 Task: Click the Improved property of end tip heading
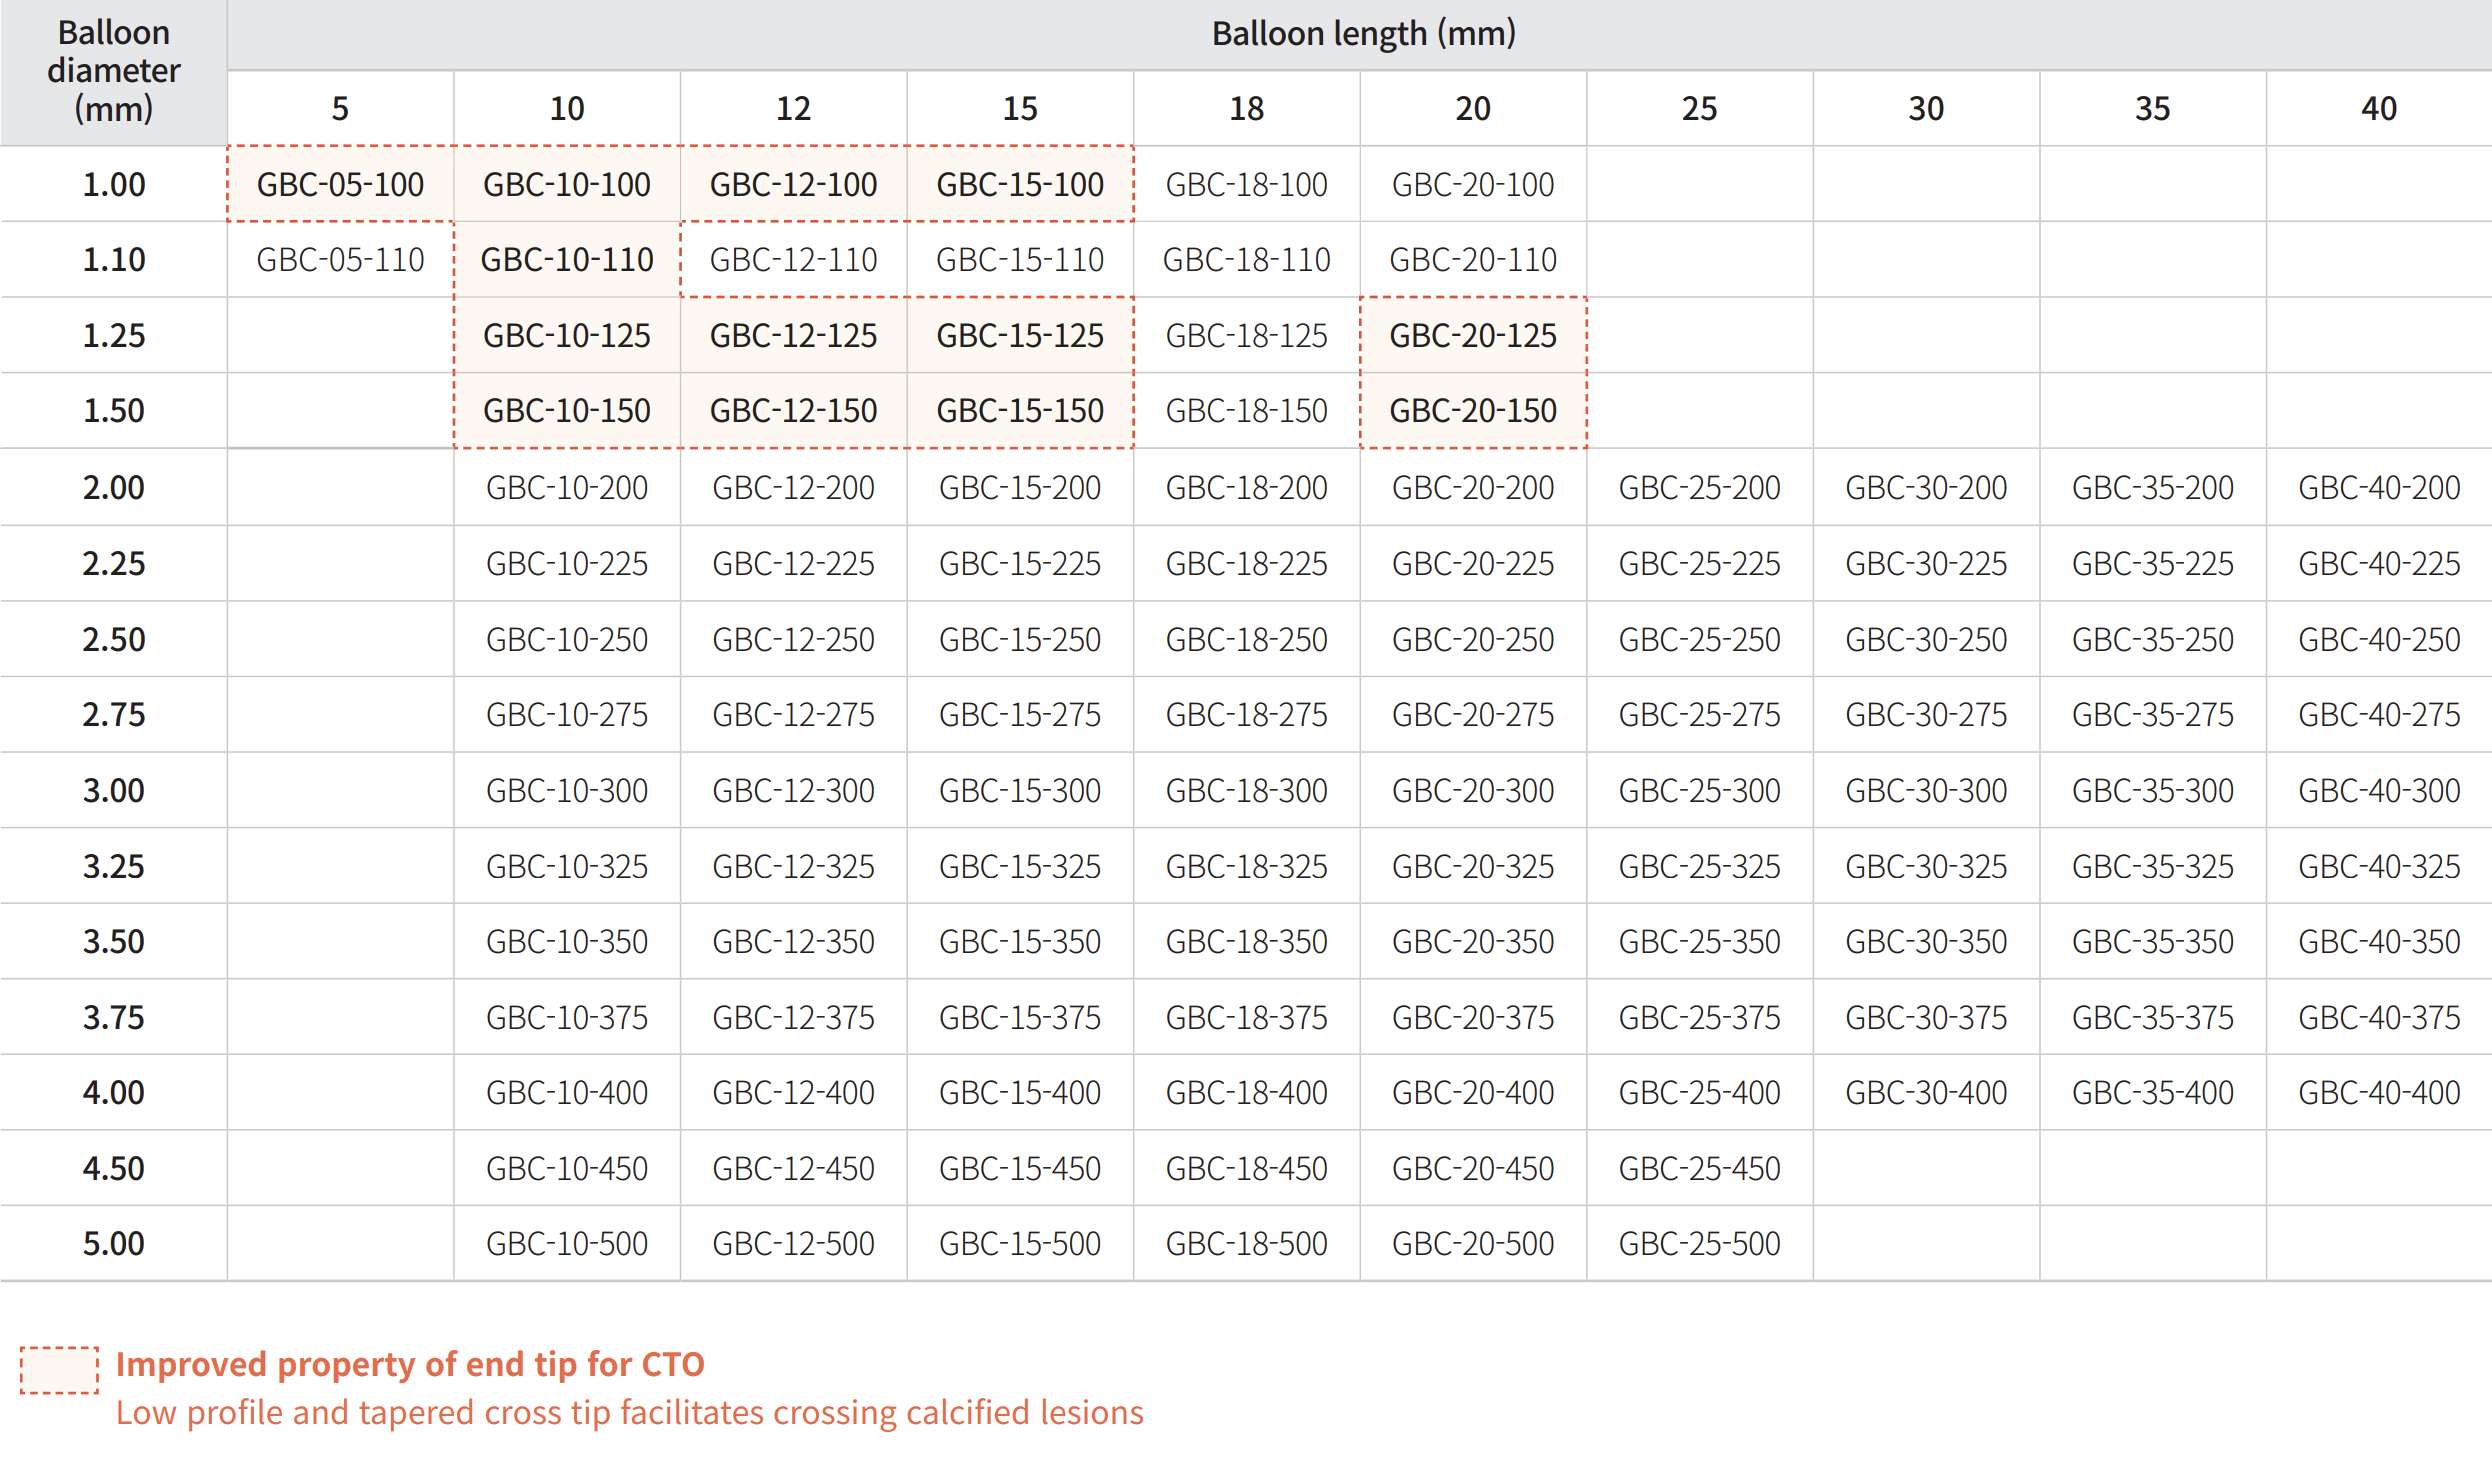click(410, 1365)
